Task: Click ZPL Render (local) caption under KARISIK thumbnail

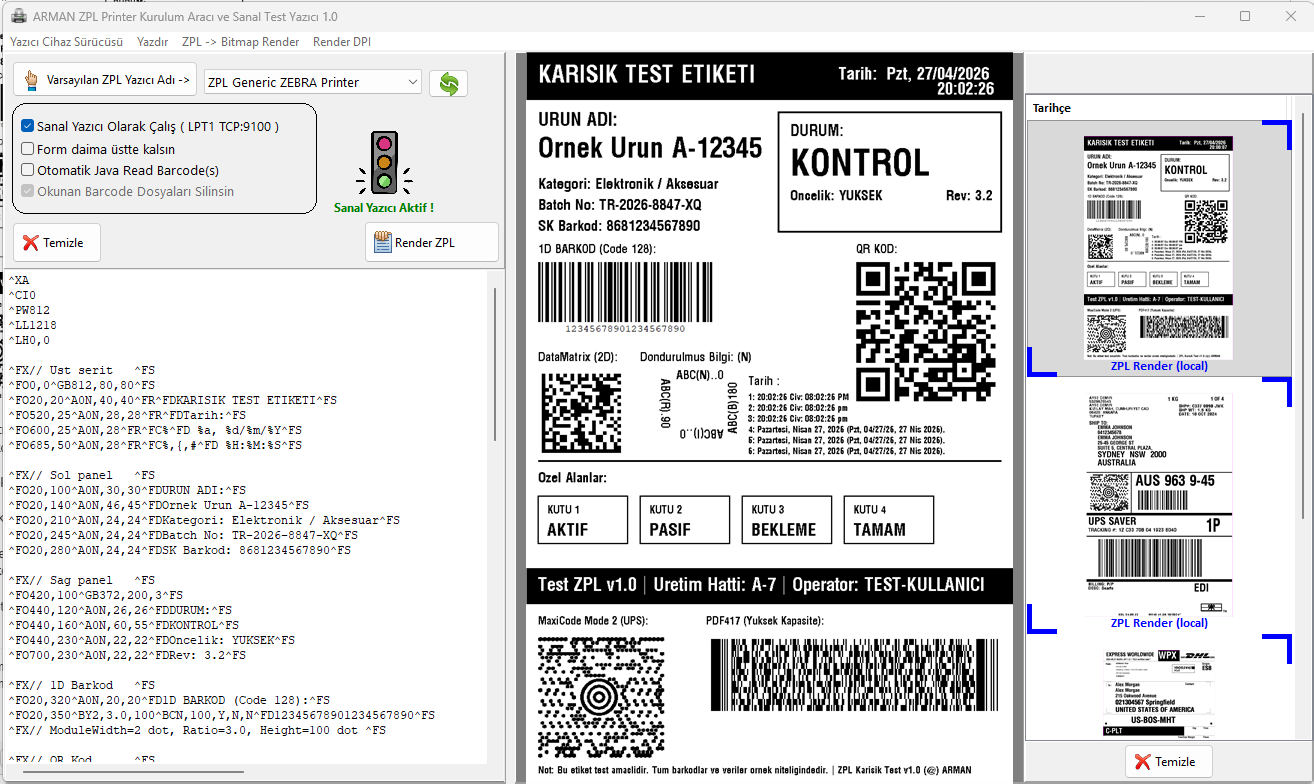Action: click(1159, 366)
